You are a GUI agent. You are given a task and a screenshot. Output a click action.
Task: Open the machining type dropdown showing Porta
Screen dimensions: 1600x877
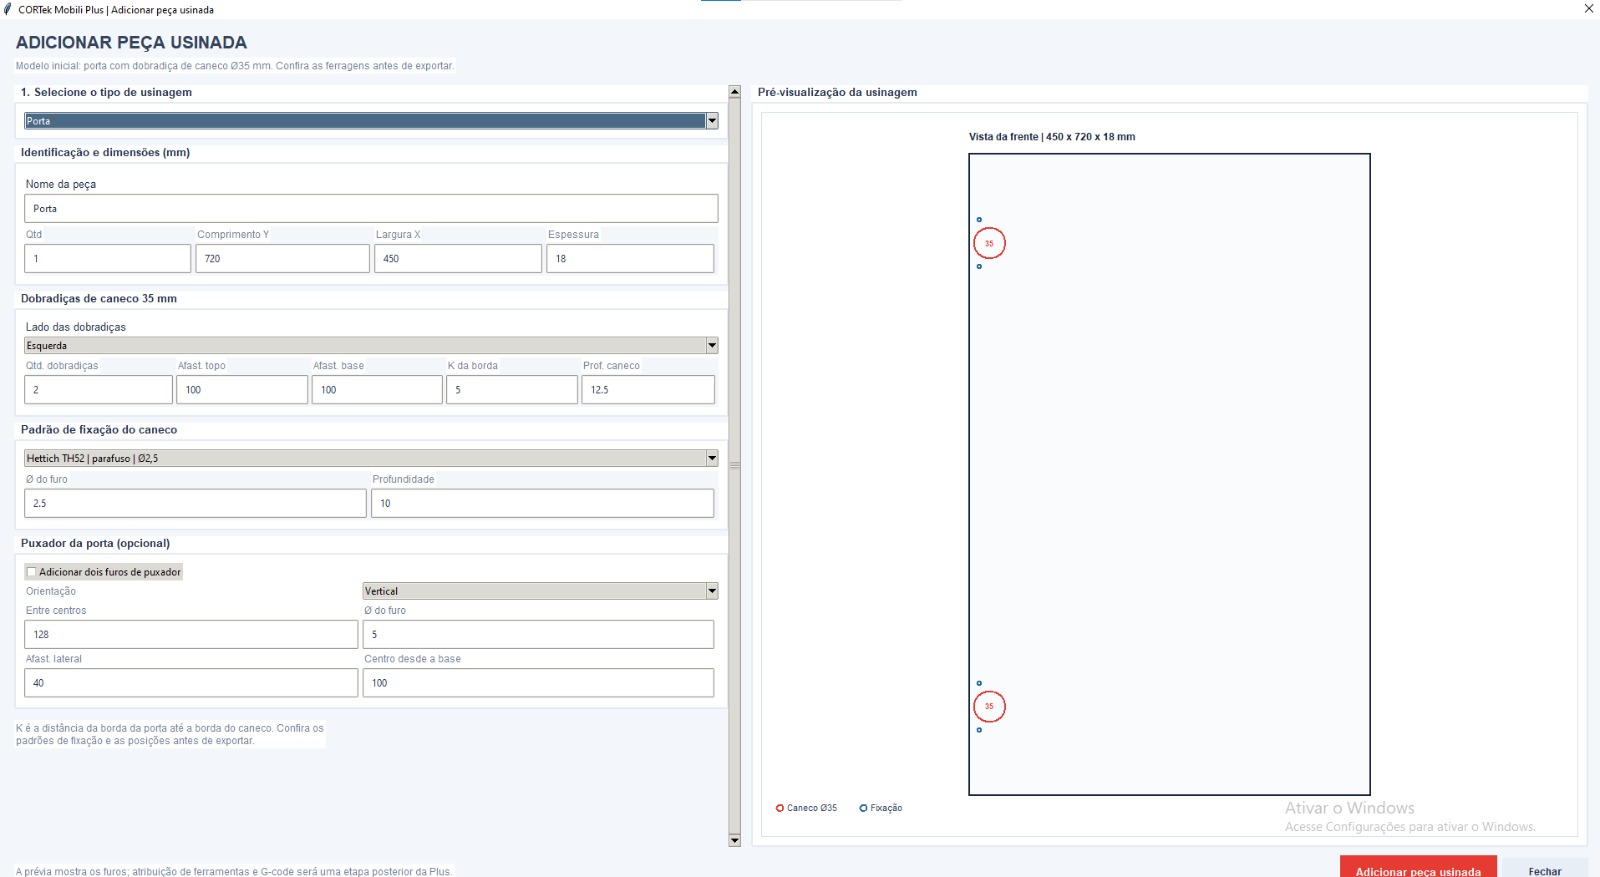[x=371, y=121]
